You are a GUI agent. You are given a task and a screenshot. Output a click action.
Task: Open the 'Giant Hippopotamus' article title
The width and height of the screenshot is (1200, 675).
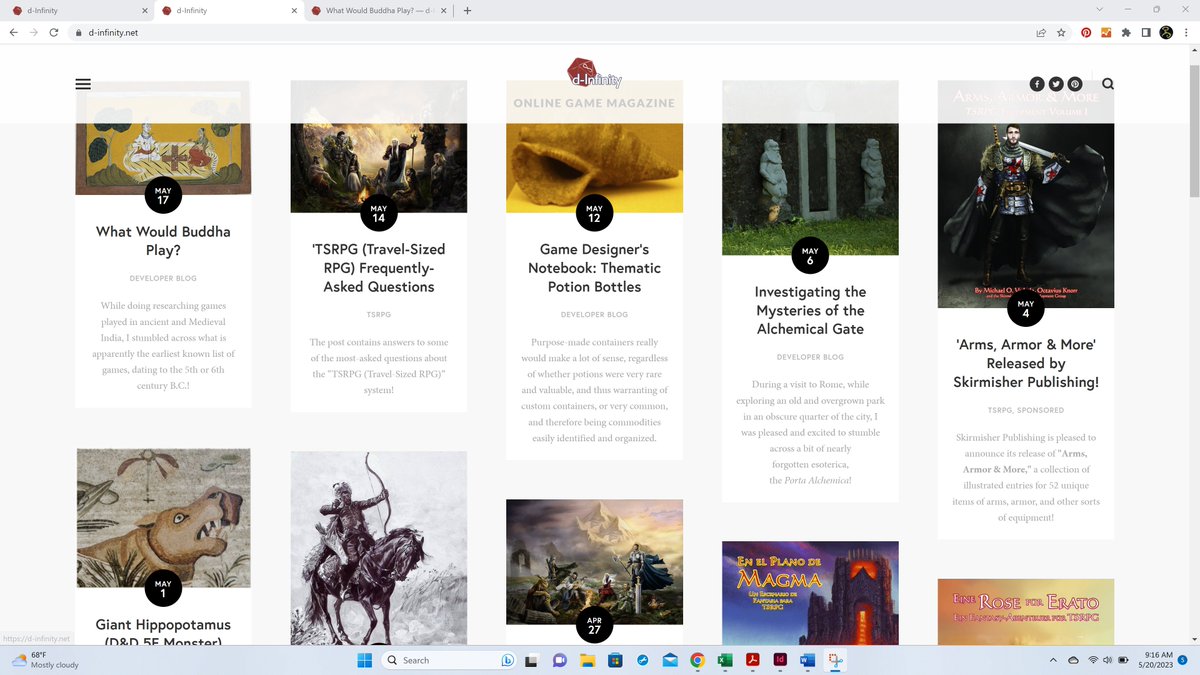[163, 633]
